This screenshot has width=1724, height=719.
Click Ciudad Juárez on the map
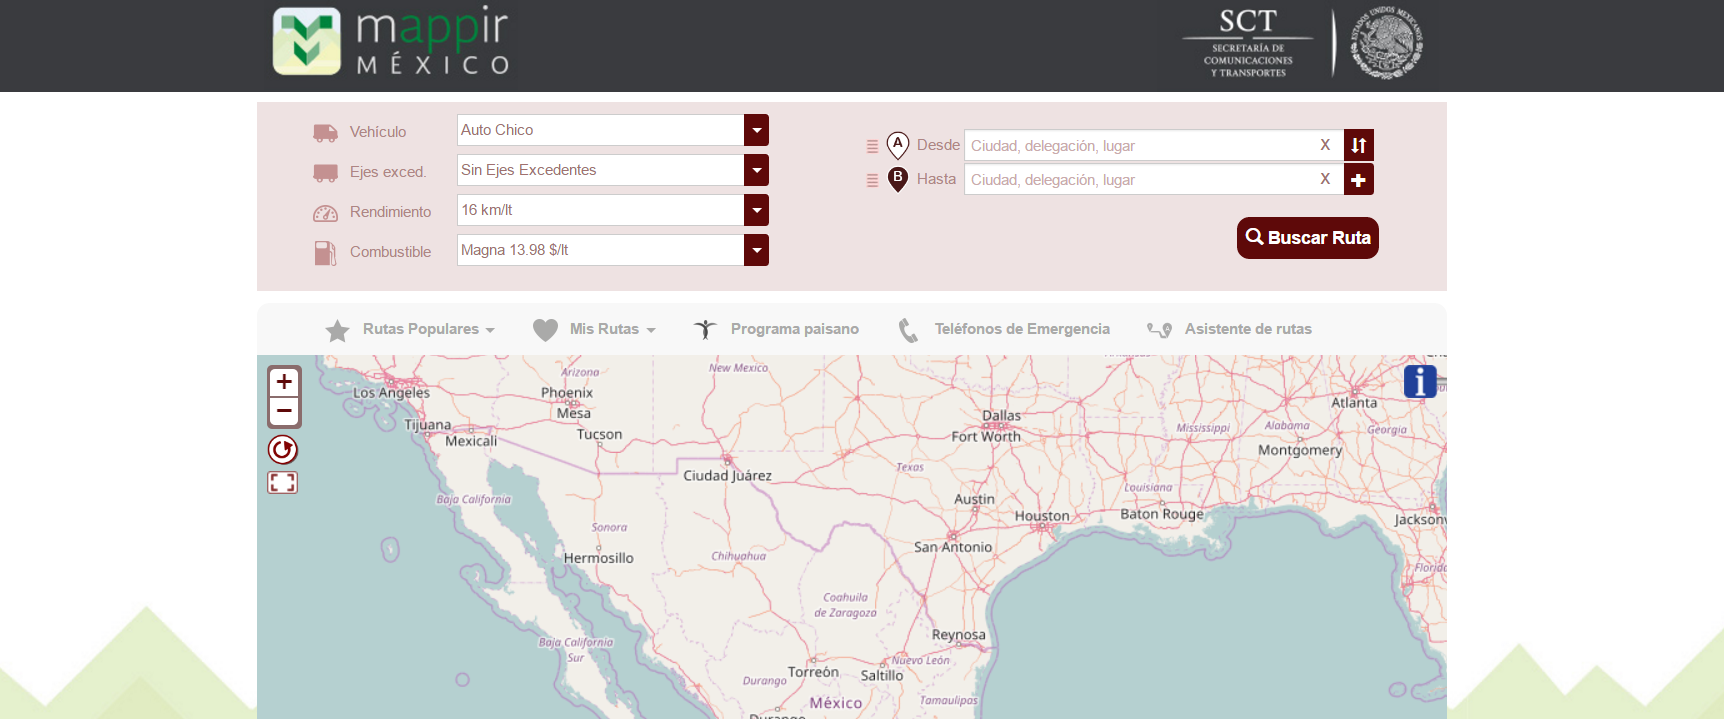click(727, 476)
